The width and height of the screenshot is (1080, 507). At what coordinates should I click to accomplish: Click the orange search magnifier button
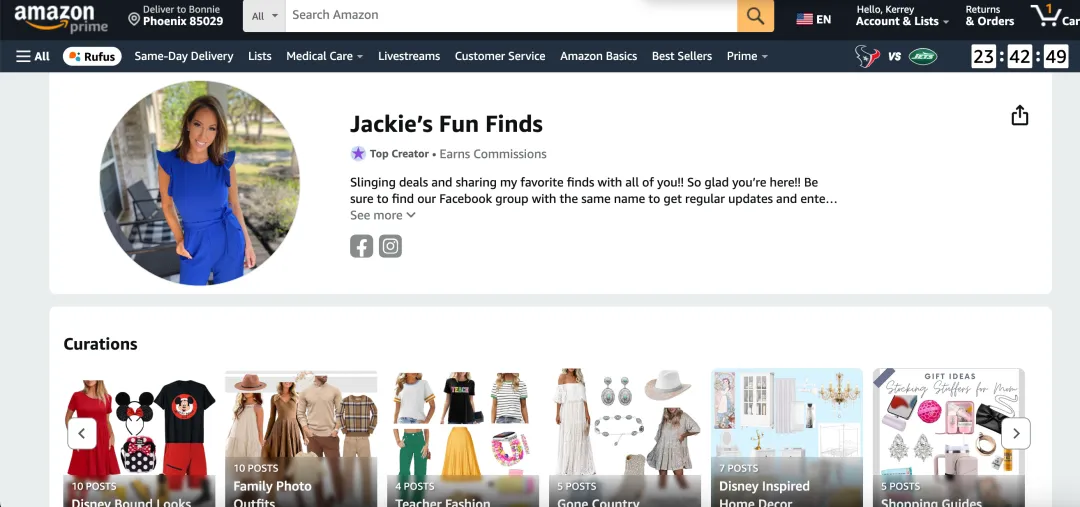[755, 16]
